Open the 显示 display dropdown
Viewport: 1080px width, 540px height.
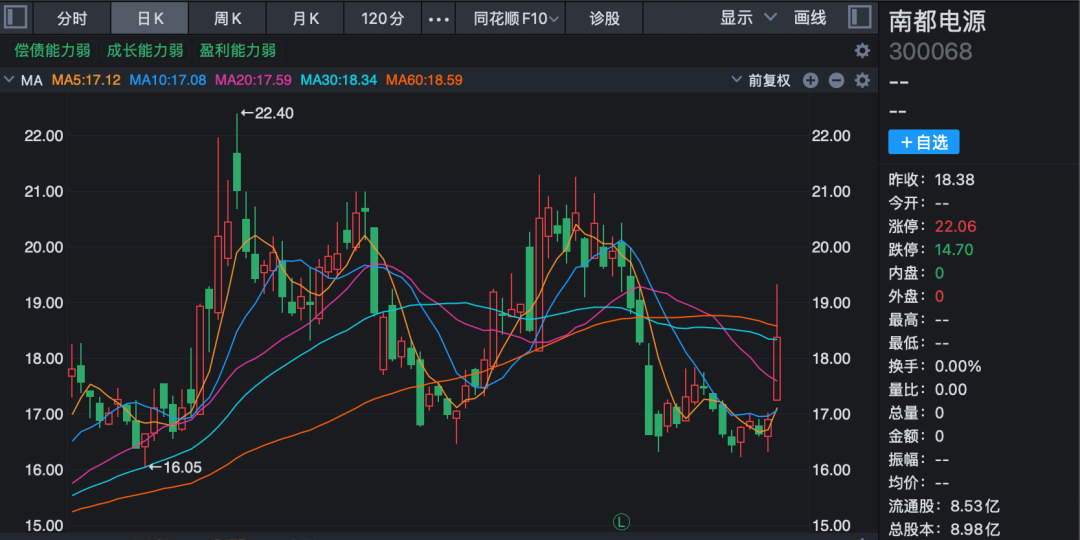(748, 18)
